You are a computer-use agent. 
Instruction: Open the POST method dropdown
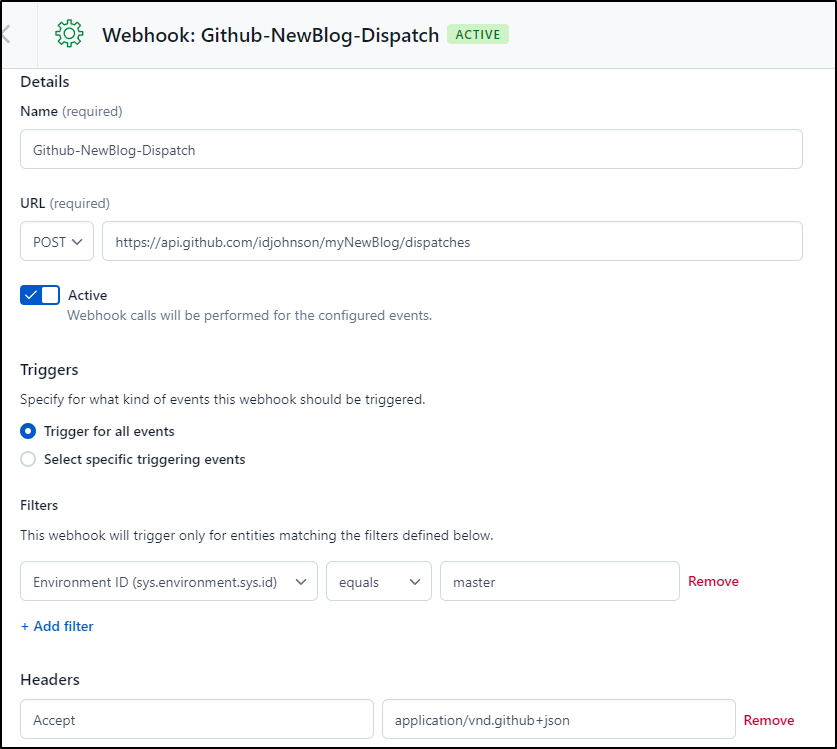pos(57,242)
